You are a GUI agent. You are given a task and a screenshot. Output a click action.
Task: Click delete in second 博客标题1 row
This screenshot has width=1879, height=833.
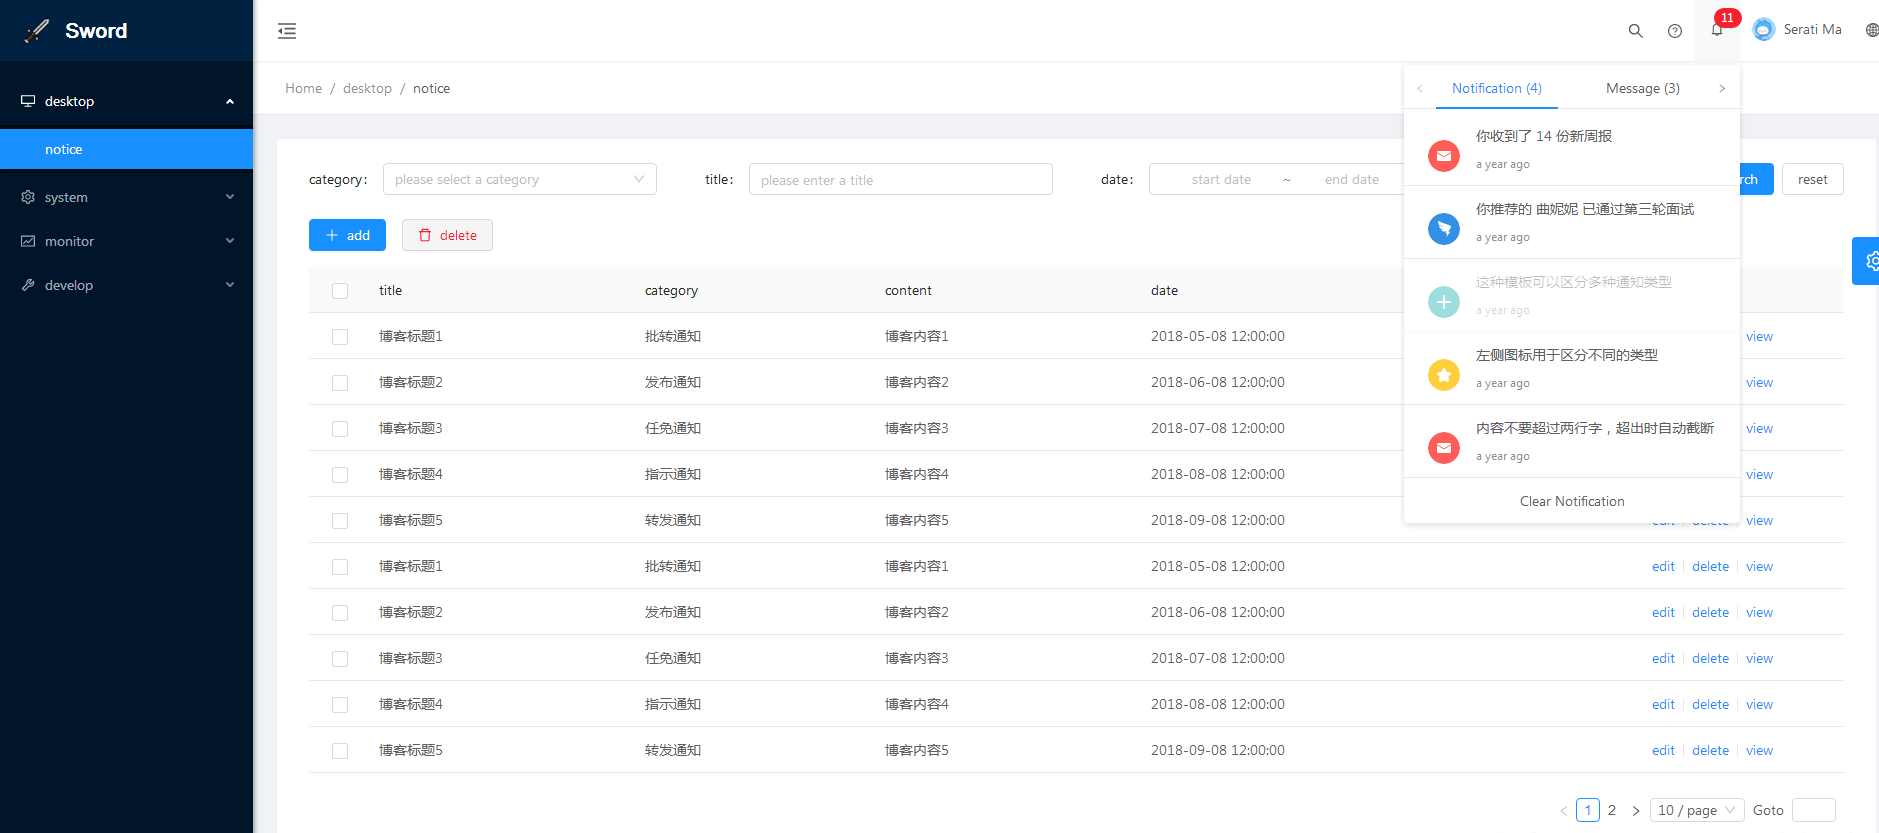point(1710,567)
